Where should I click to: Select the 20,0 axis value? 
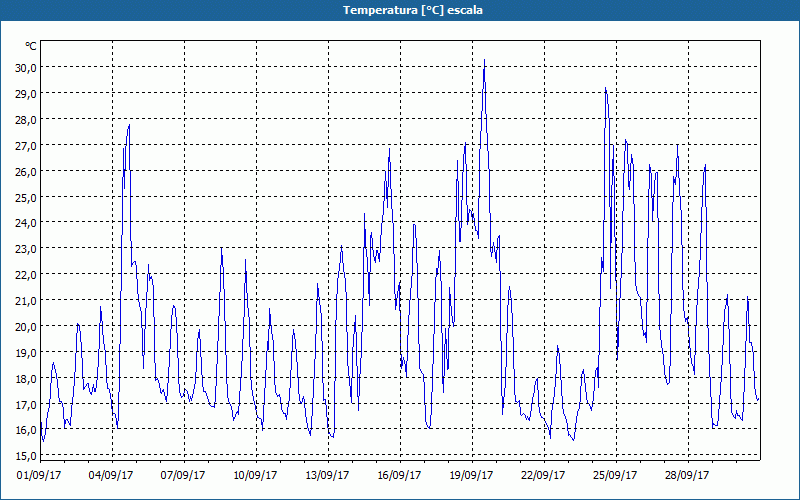pyautogui.click(x=26, y=326)
